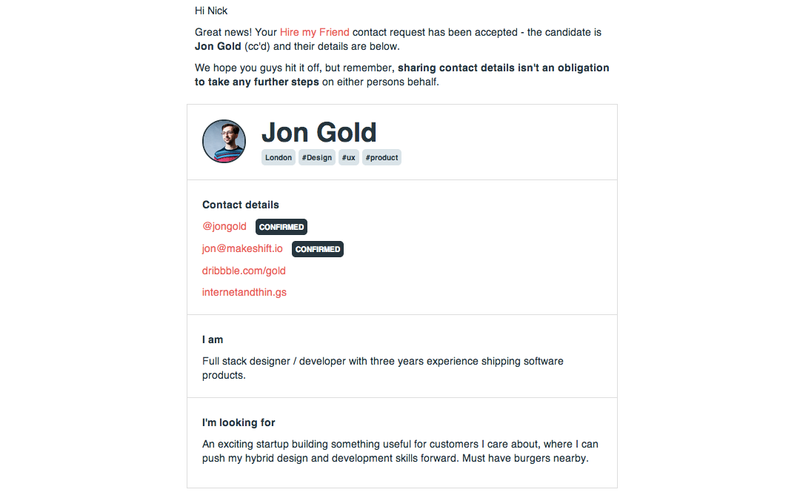Image resolution: width=800 pixels, height=493 pixels.
Task: Click the #ux tag
Action: click(348, 157)
